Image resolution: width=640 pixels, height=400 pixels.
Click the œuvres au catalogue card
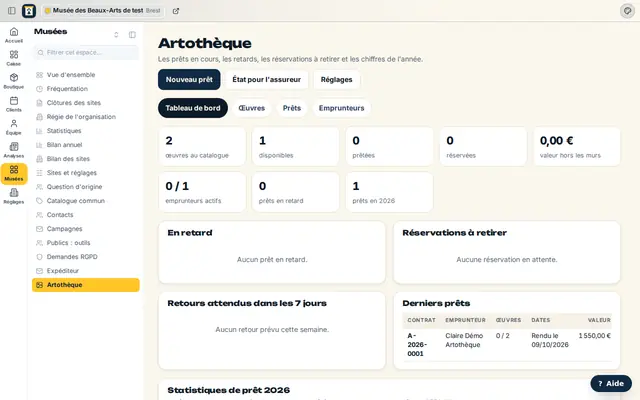click(202, 147)
